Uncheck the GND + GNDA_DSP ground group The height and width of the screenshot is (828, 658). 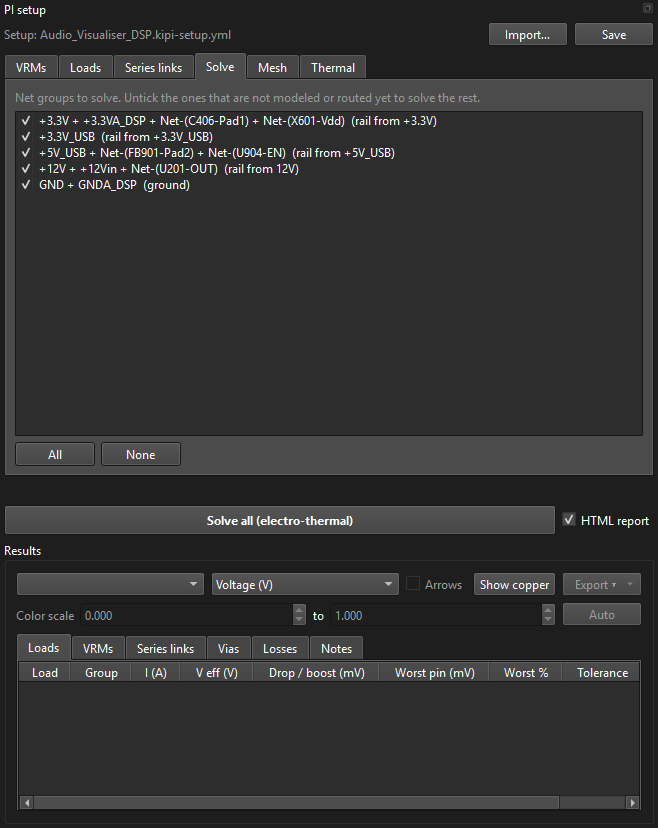(x=26, y=185)
